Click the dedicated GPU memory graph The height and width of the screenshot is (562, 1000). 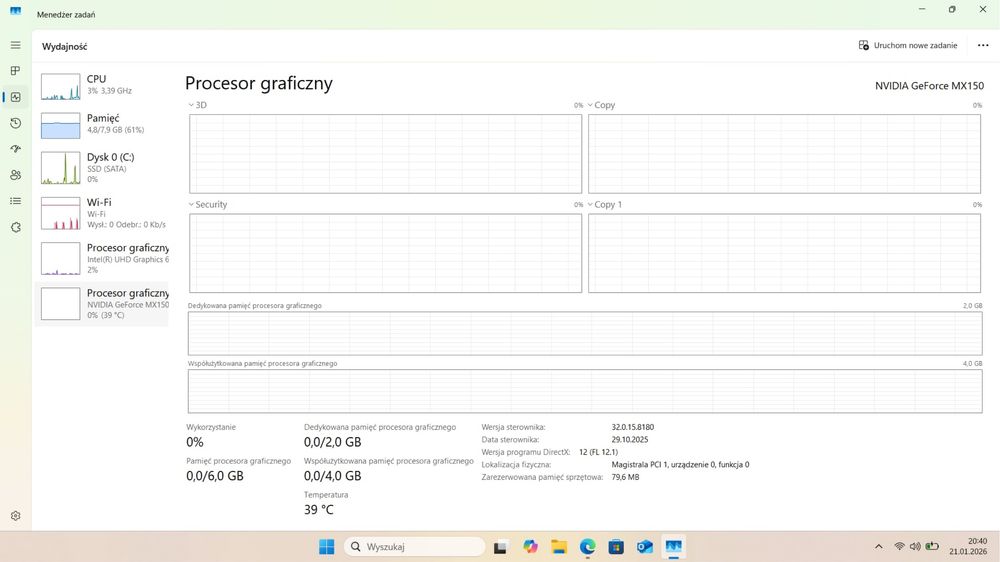[585, 334]
